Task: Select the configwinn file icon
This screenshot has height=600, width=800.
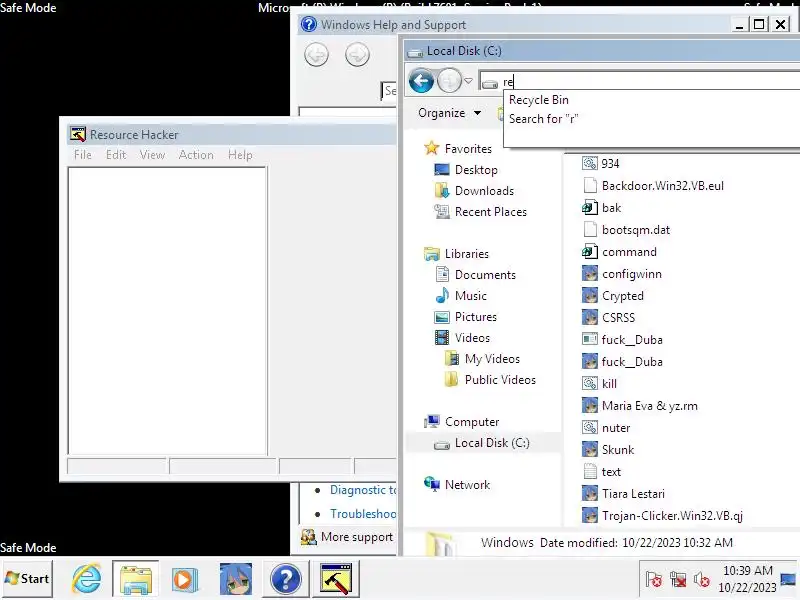Action: coord(590,273)
